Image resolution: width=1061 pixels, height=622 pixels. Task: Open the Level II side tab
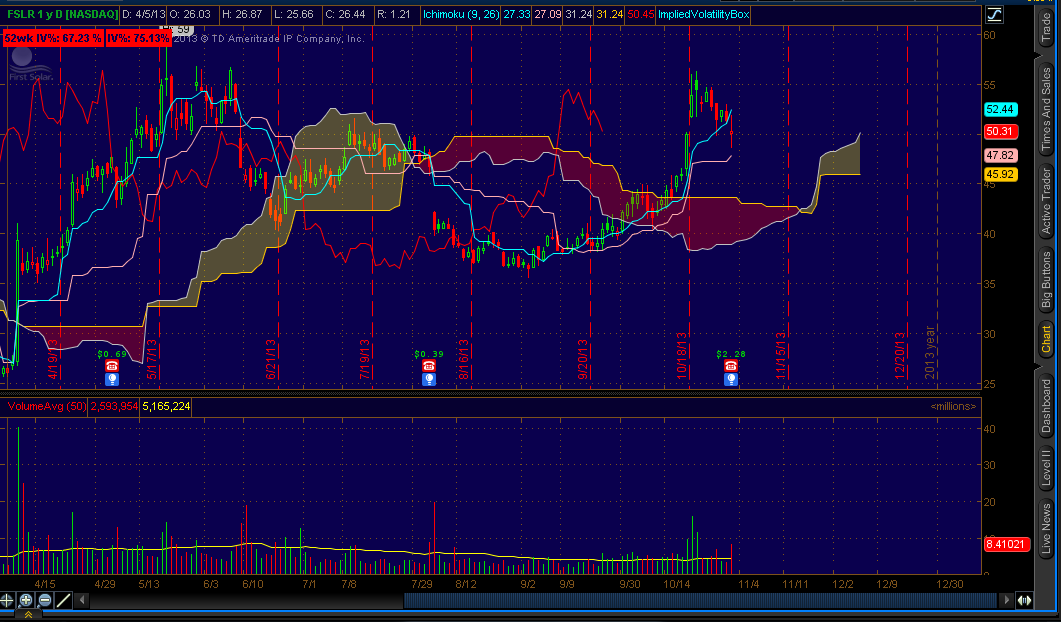click(1046, 467)
